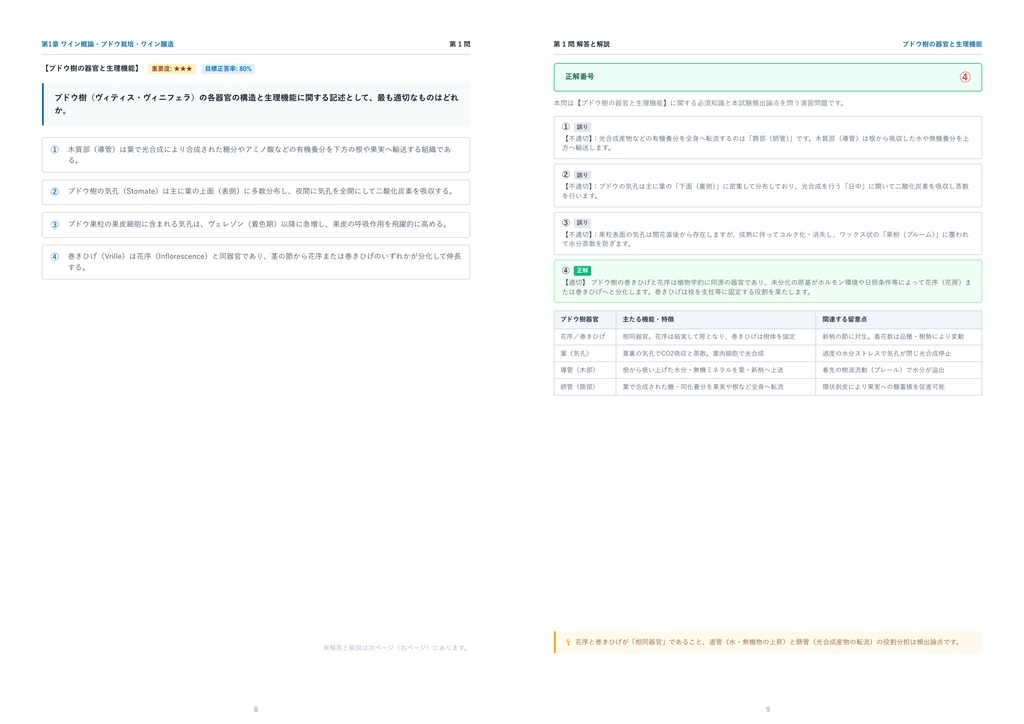Select answer option ② about Stomate
The width and height of the screenshot is (1024, 724).
tap(256, 192)
